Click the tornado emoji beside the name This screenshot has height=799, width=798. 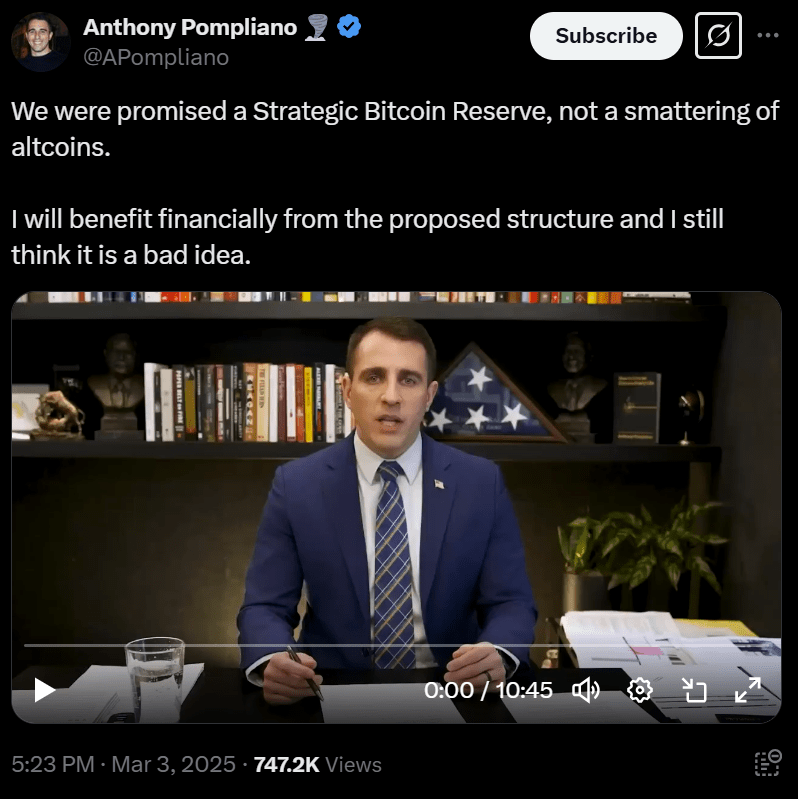click(316, 27)
